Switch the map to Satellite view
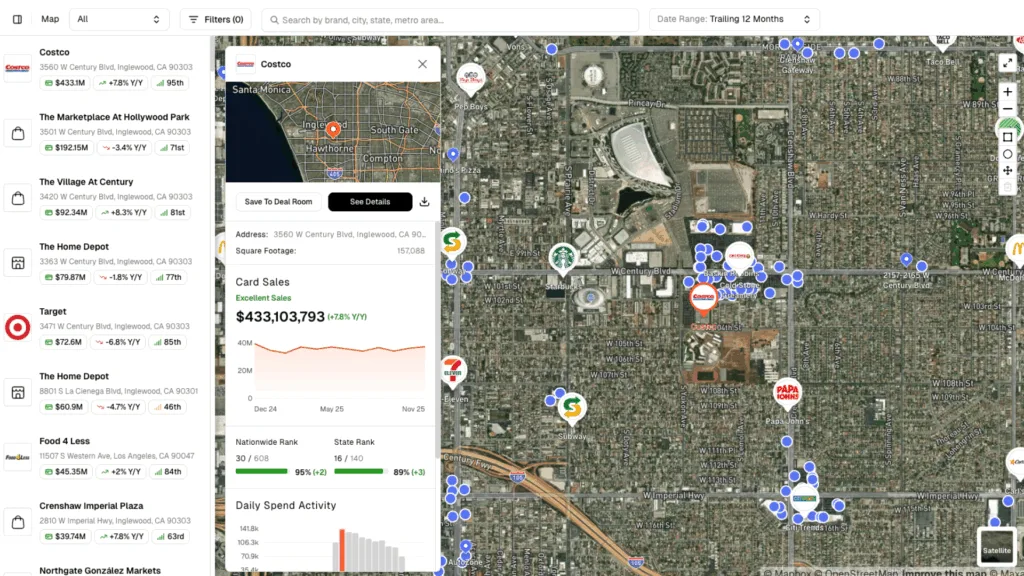Screen dimensions: 1024x576 (x=995, y=548)
